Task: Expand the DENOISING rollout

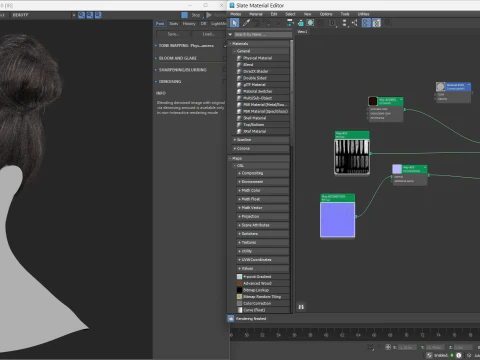Action: click(x=156, y=81)
